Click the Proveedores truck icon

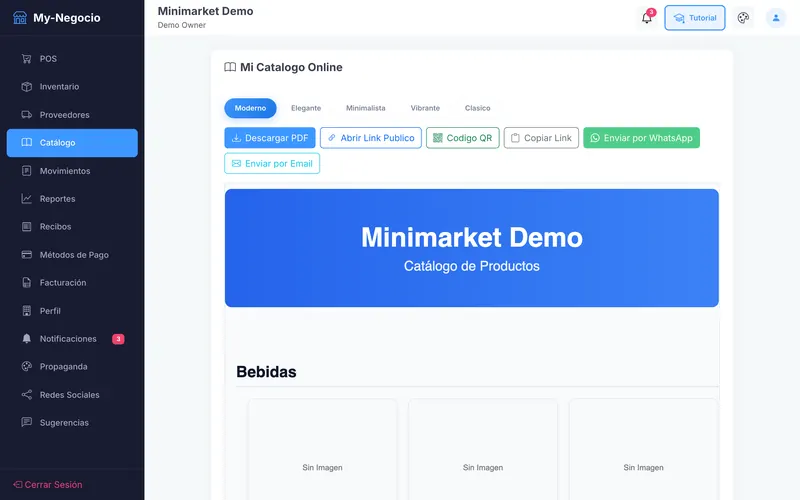click(27, 115)
